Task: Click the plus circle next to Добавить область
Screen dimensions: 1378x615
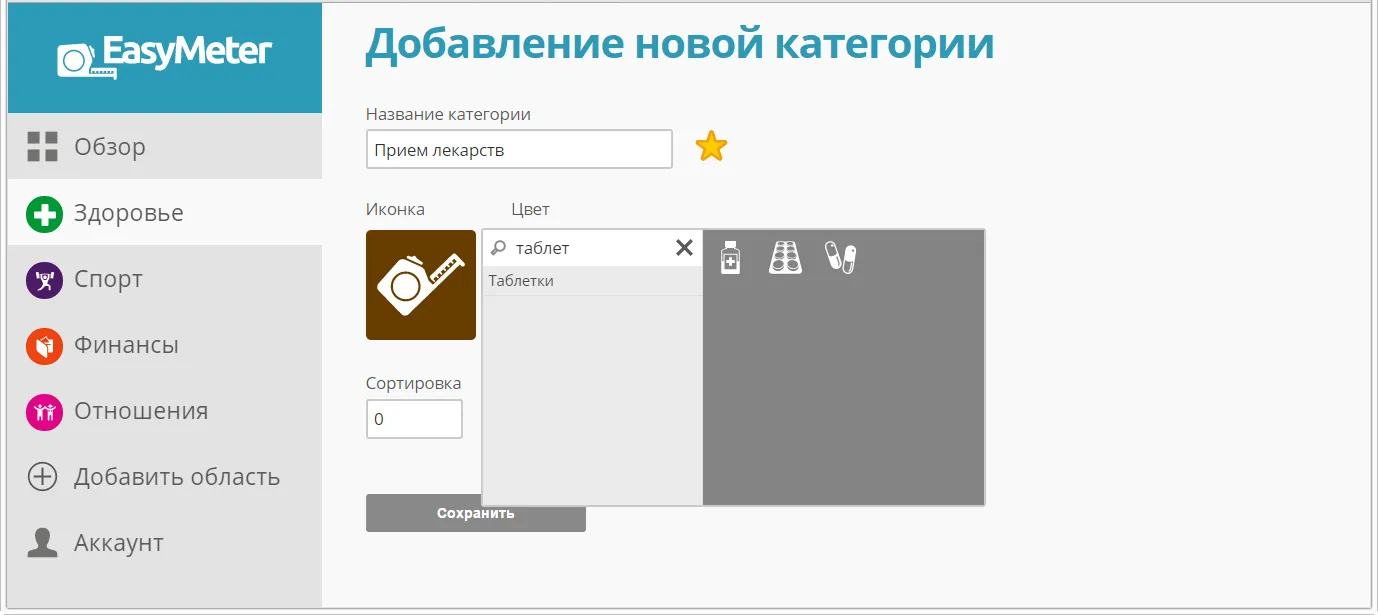Action: tap(42, 477)
